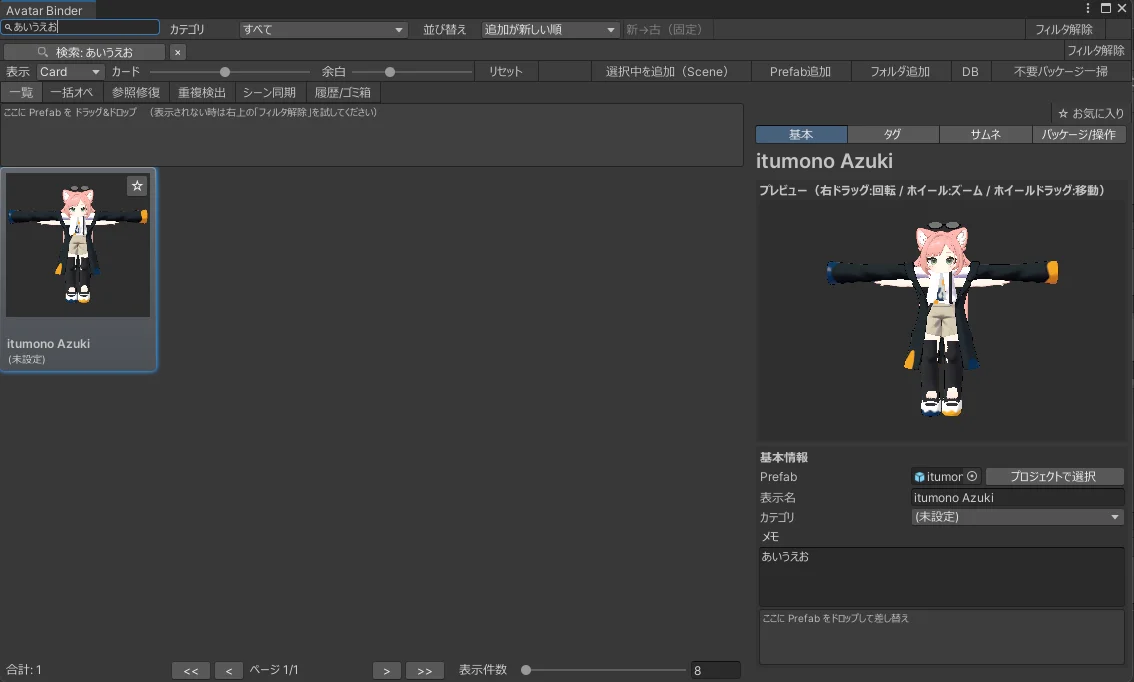Remove the 検索: あいうえお filter chip with ×

tap(177, 50)
